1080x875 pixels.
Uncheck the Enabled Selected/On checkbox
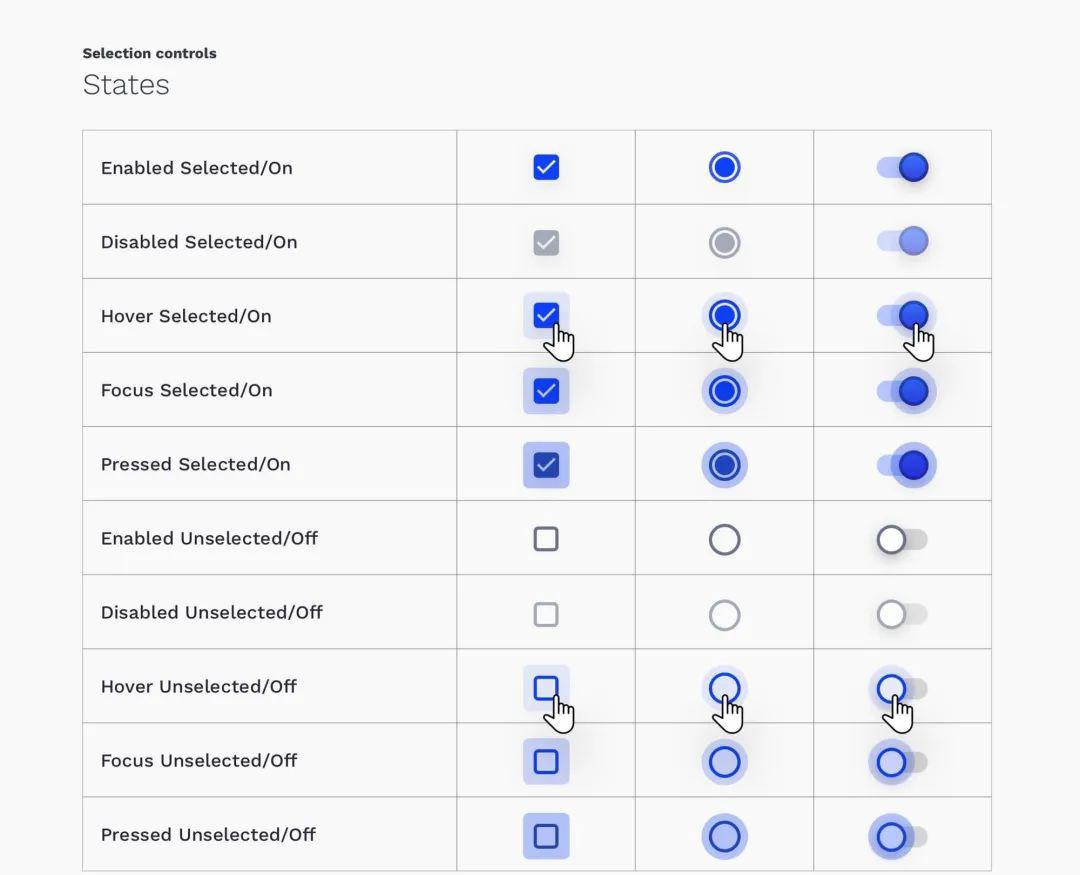546,167
